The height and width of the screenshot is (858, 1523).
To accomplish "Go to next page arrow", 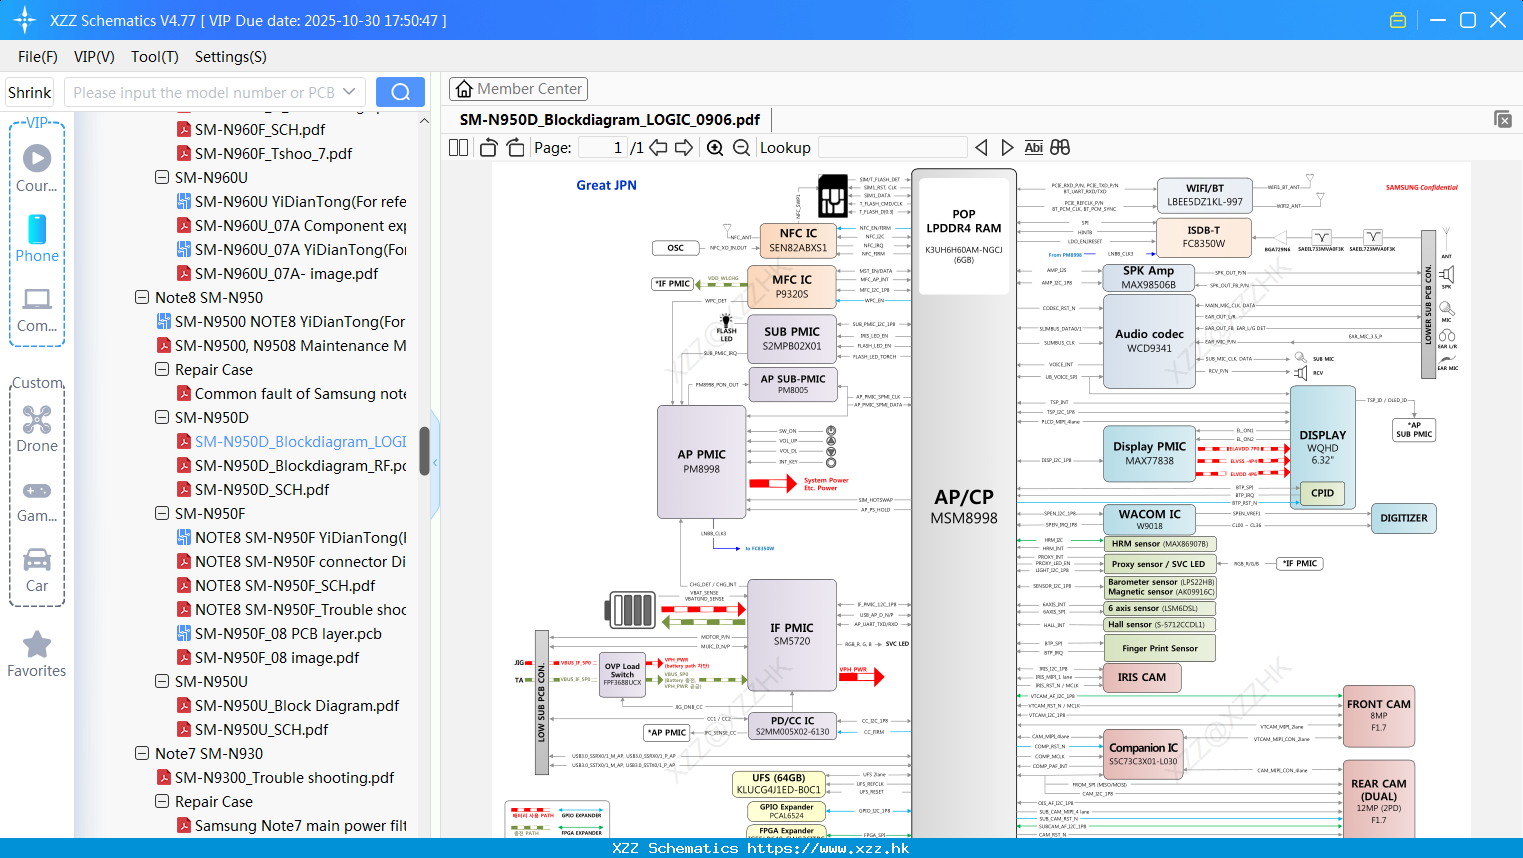I will coord(684,147).
